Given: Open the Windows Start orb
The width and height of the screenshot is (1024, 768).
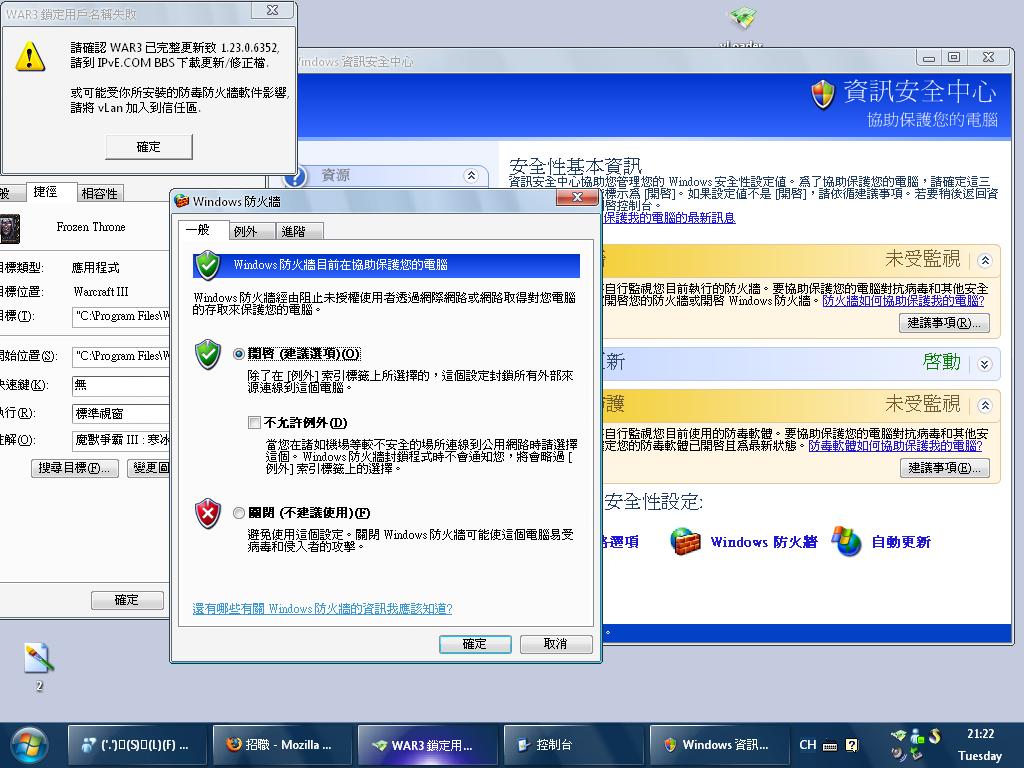Looking at the screenshot, I should [29, 744].
